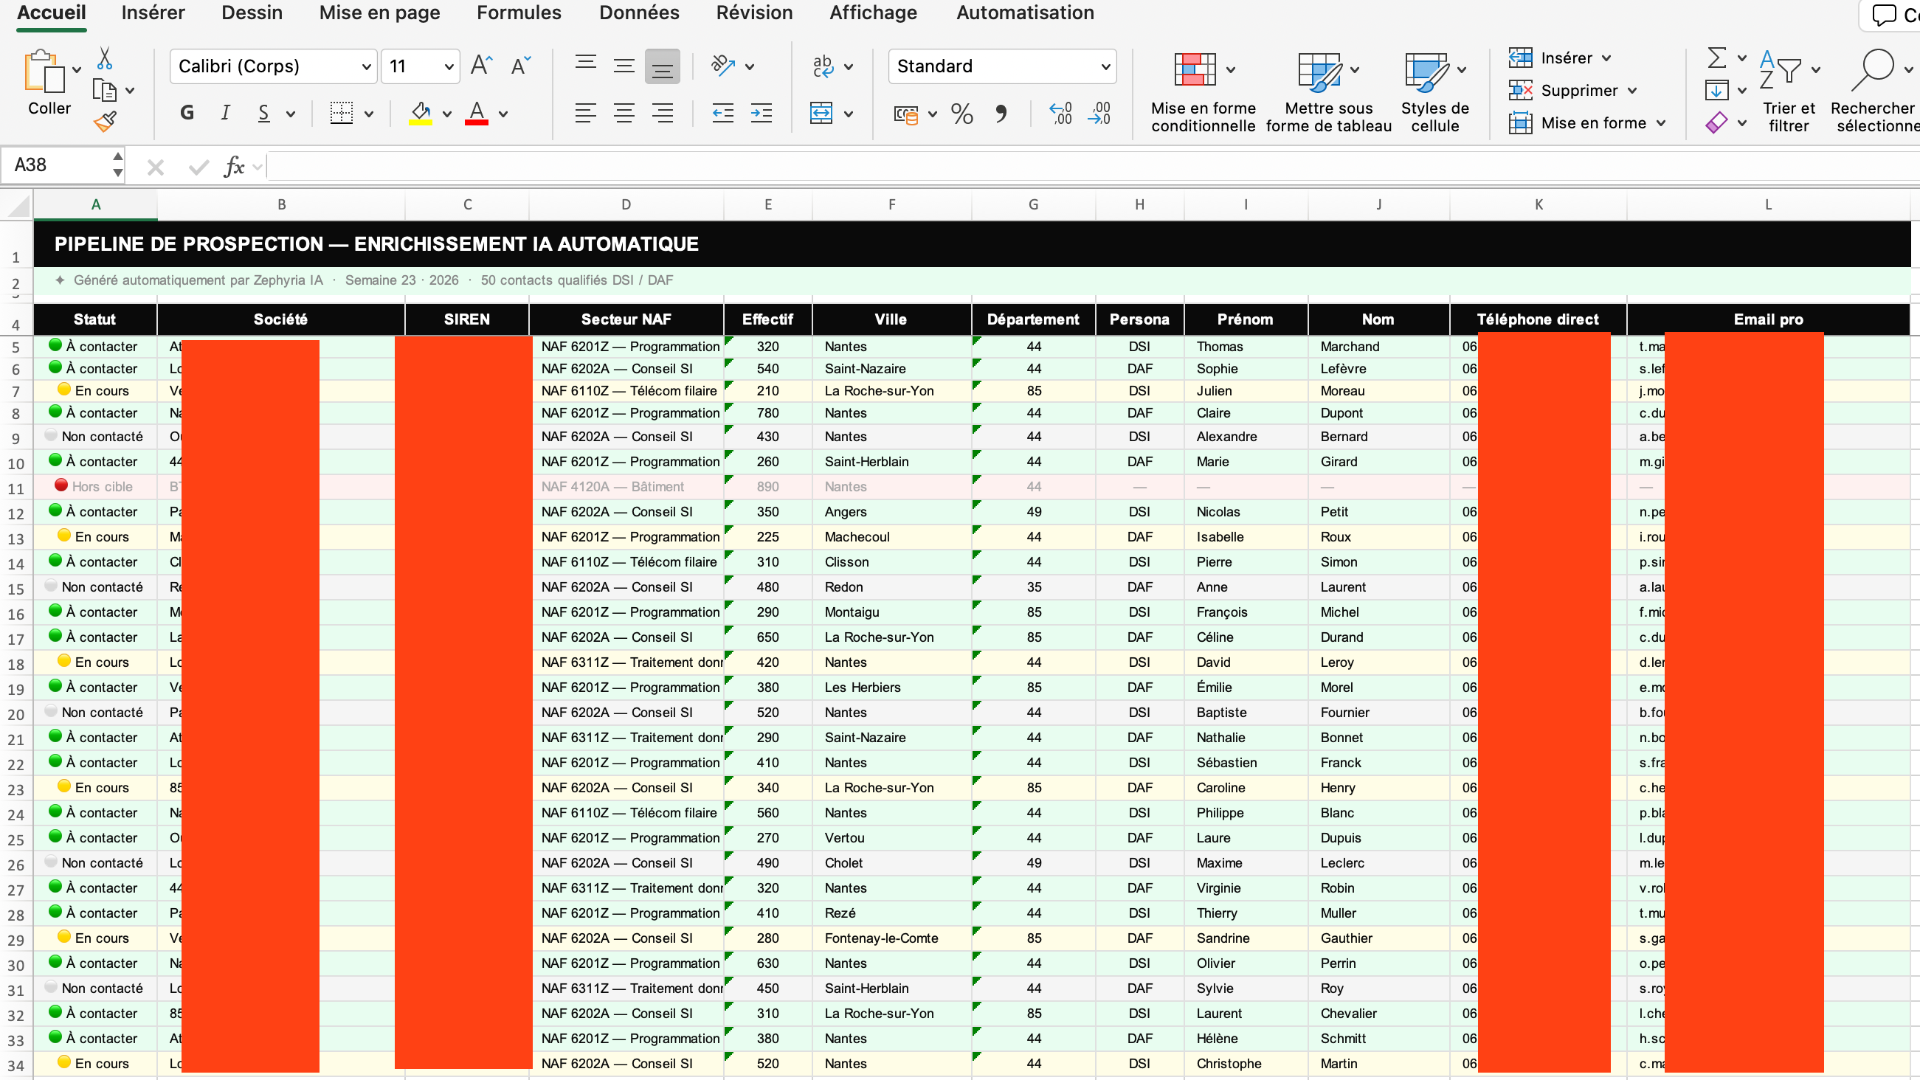Viewport: 1920px width, 1080px height.
Task: Select all cells corner button
Action: 17,205
